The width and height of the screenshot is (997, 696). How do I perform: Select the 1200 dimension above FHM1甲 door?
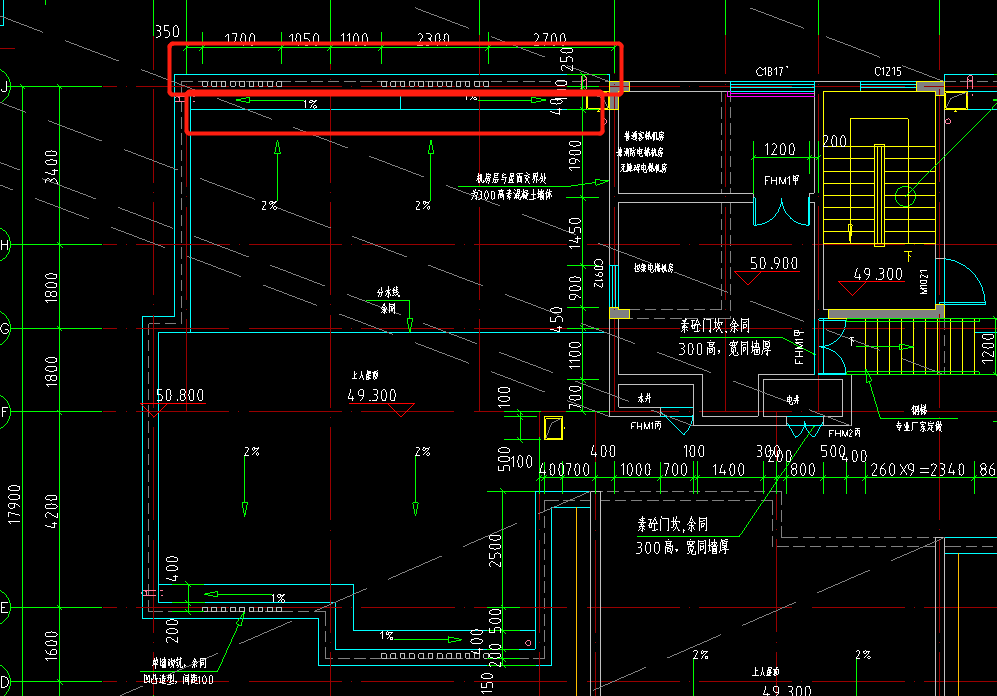coord(780,149)
